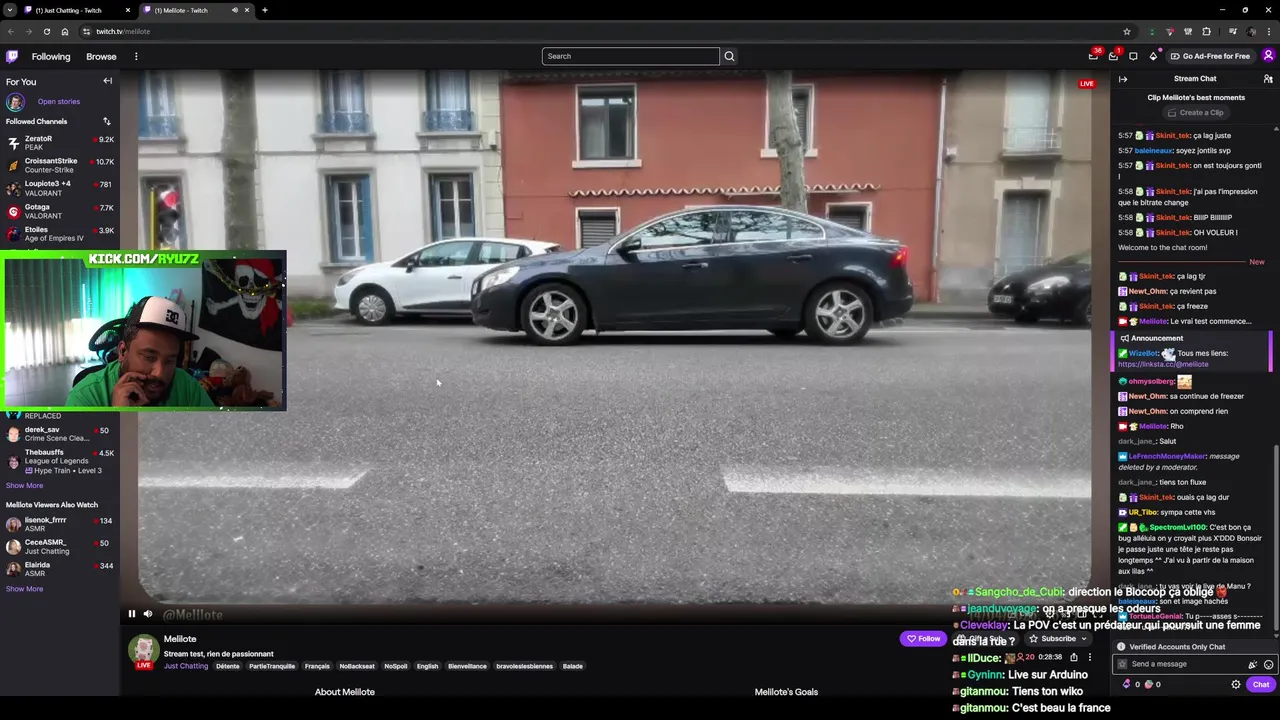The width and height of the screenshot is (1280, 720).
Task: Open a new browser tab
Action: [x=265, y=10]
